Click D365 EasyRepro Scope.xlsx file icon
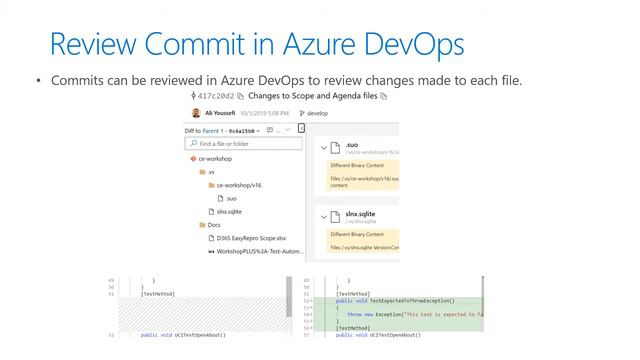640x360 pixels. pyautogui.click(x=211, y=238)
